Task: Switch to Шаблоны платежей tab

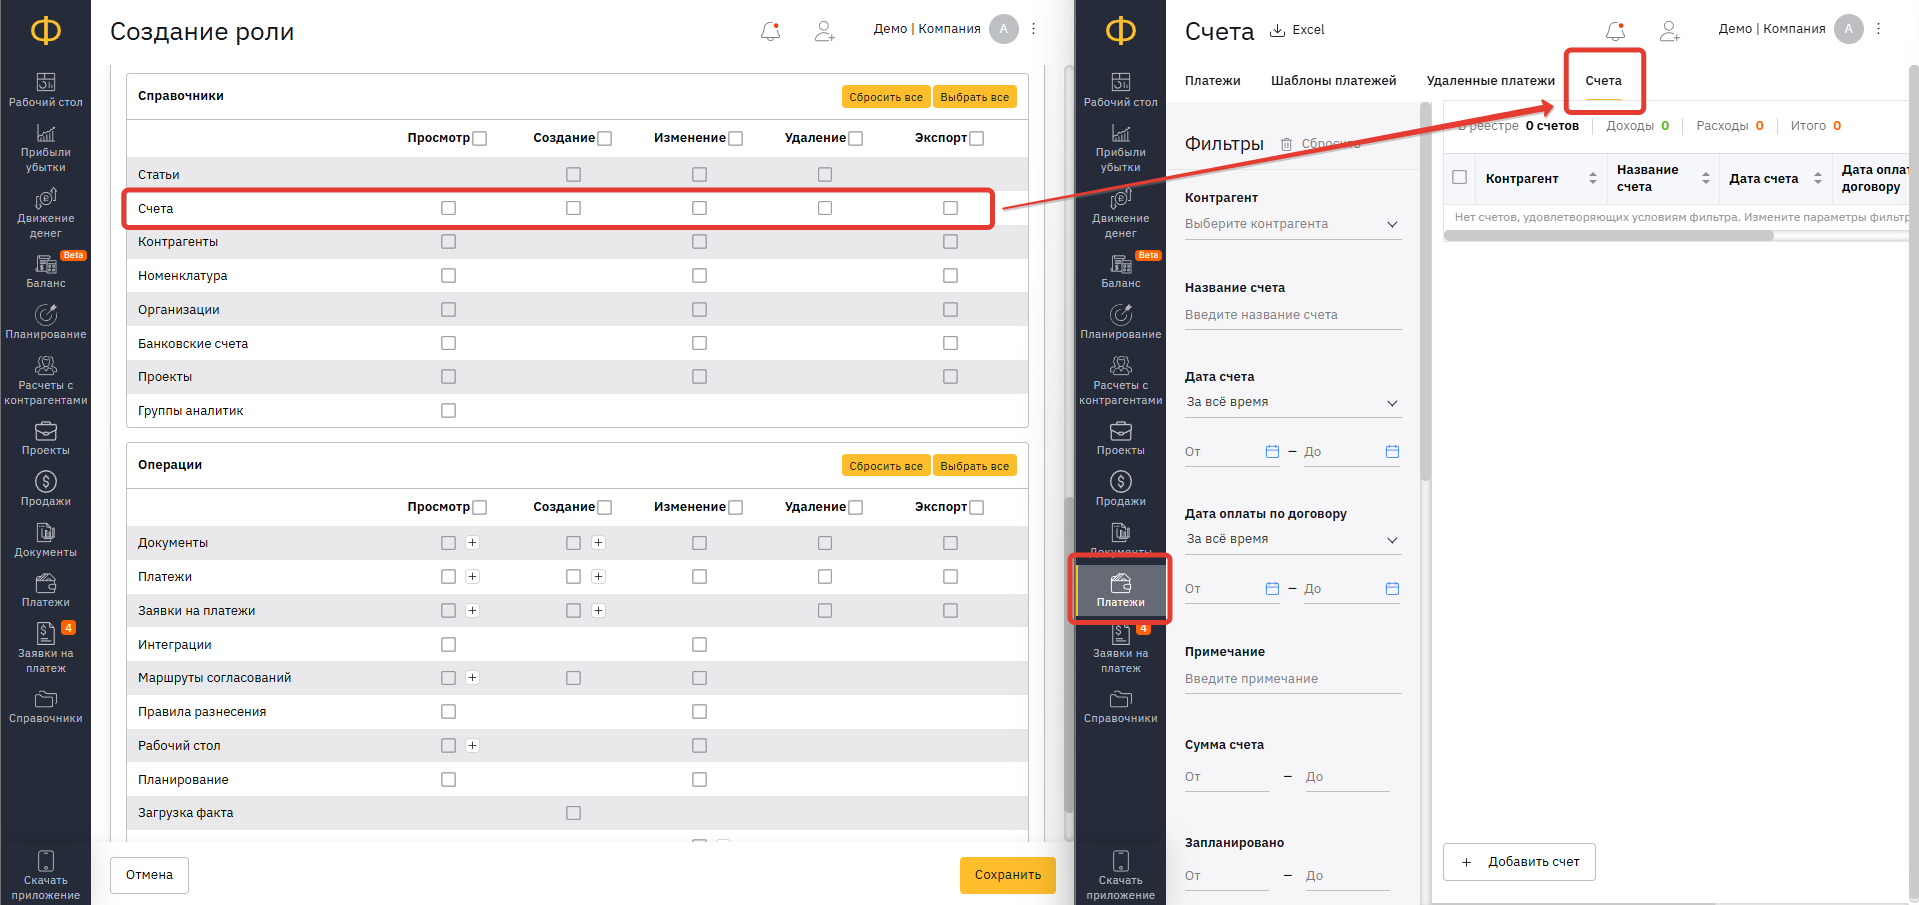Action: click(1333, 81)
